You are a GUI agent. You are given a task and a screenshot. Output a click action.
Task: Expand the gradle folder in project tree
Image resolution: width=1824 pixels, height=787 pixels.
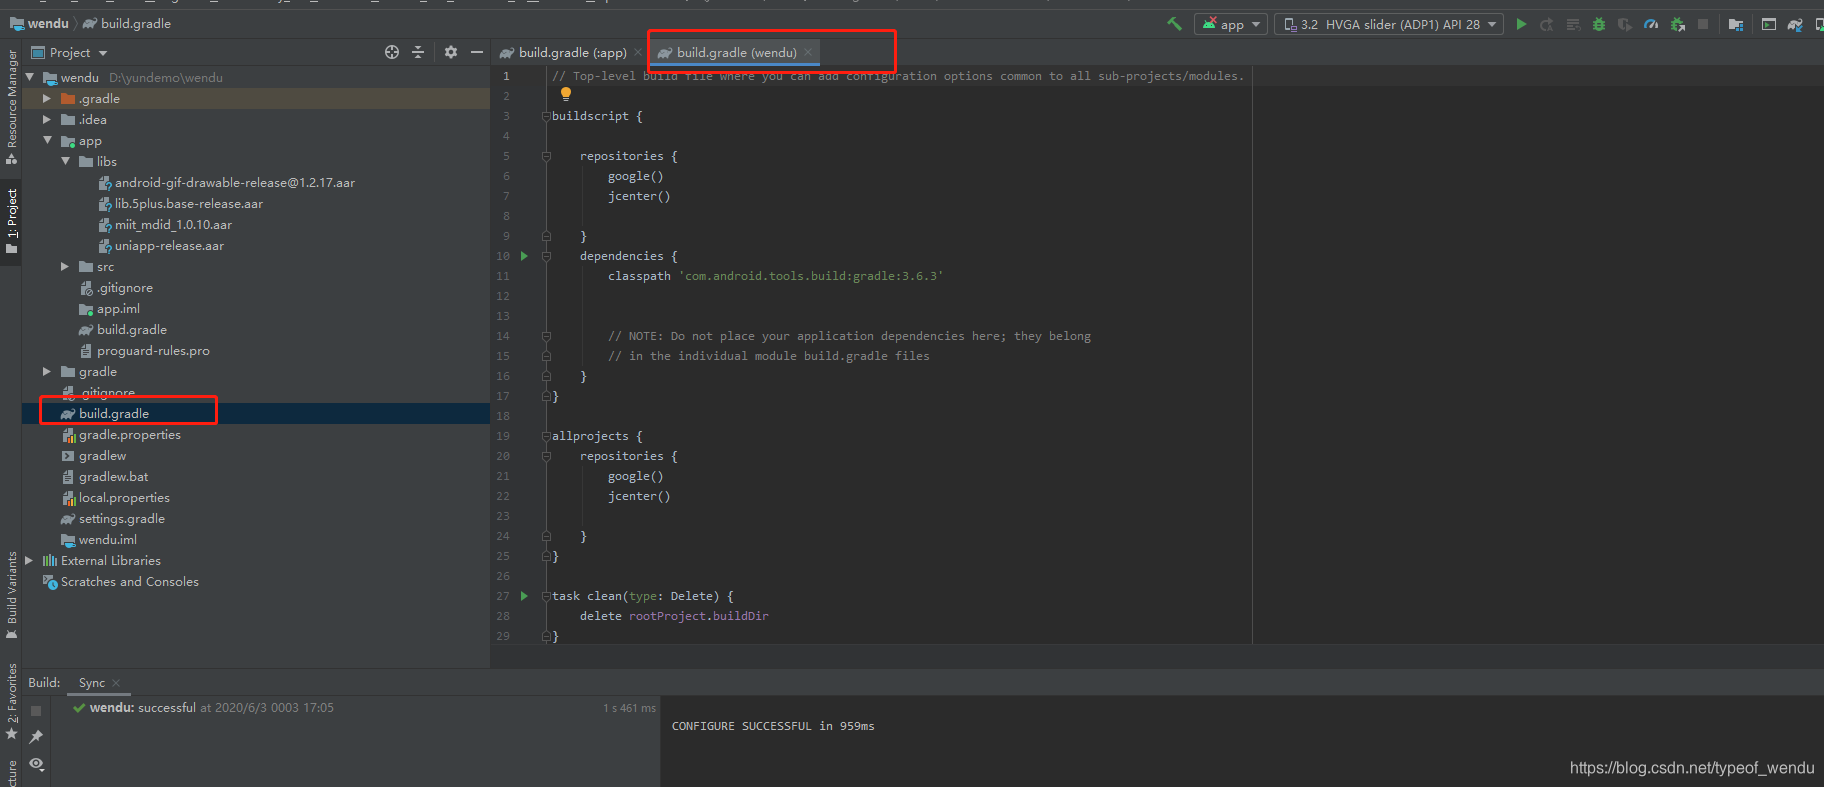click(47, 371)
